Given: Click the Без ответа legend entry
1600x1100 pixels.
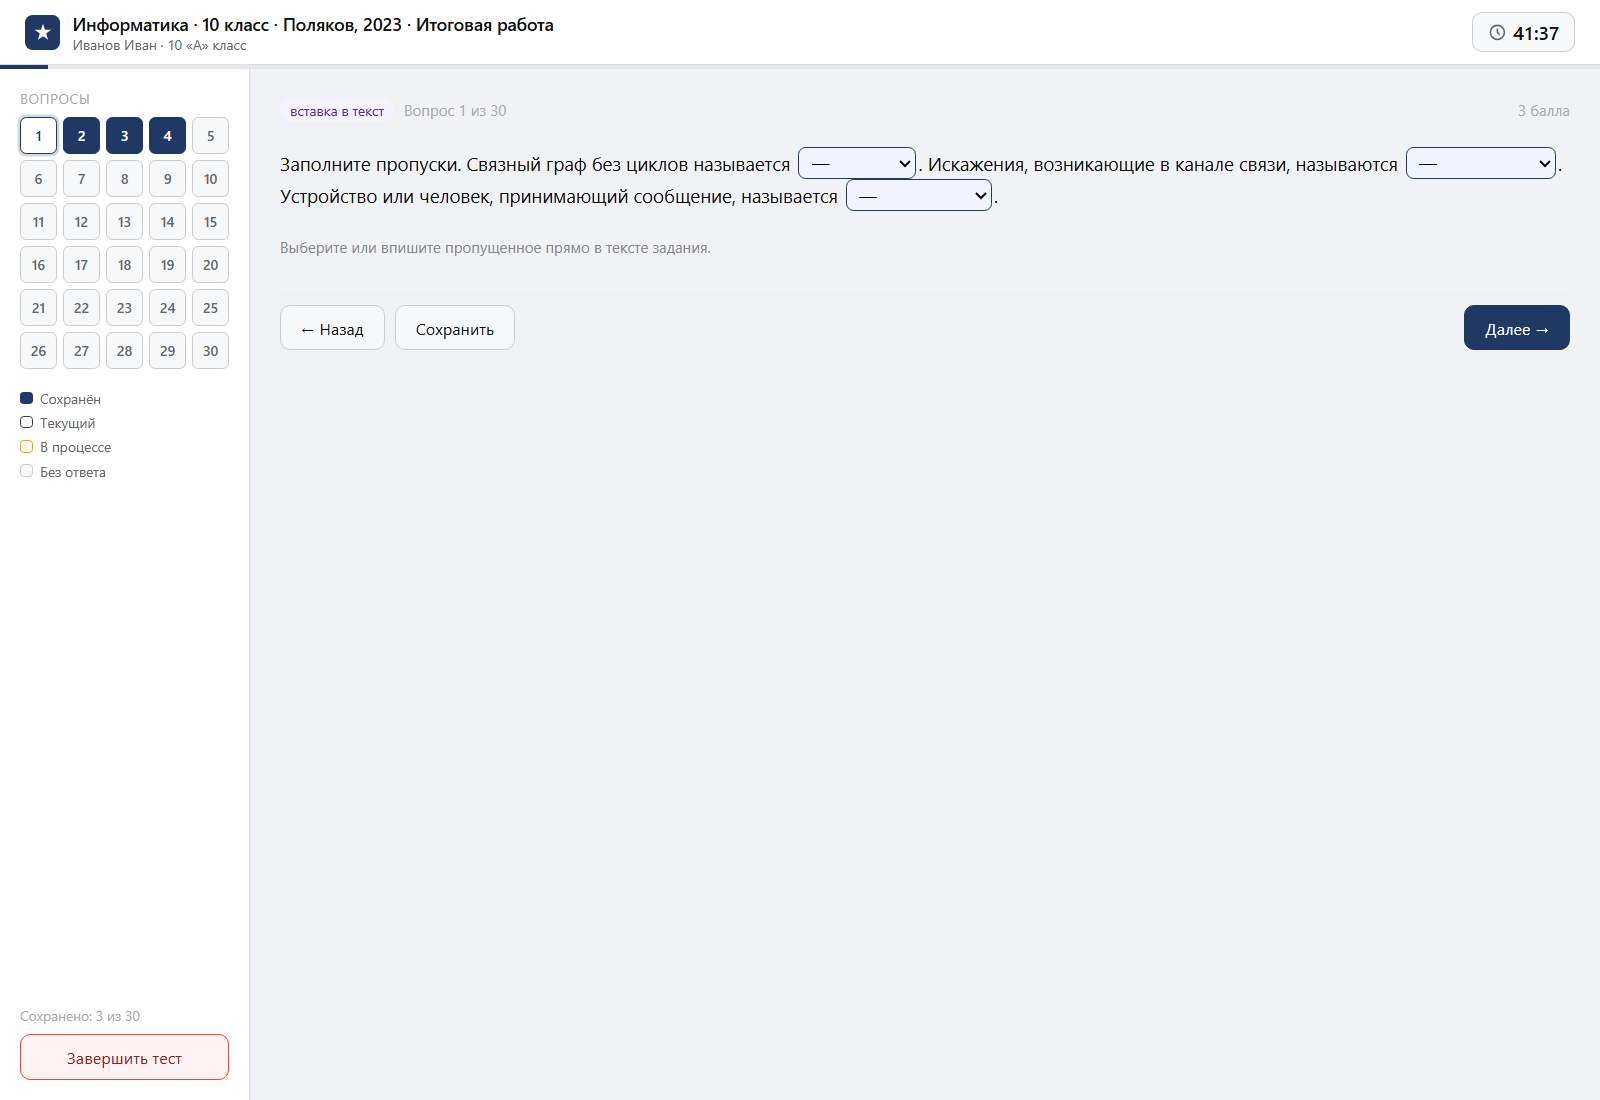Looking at the screenshot, I should point(63,472).
